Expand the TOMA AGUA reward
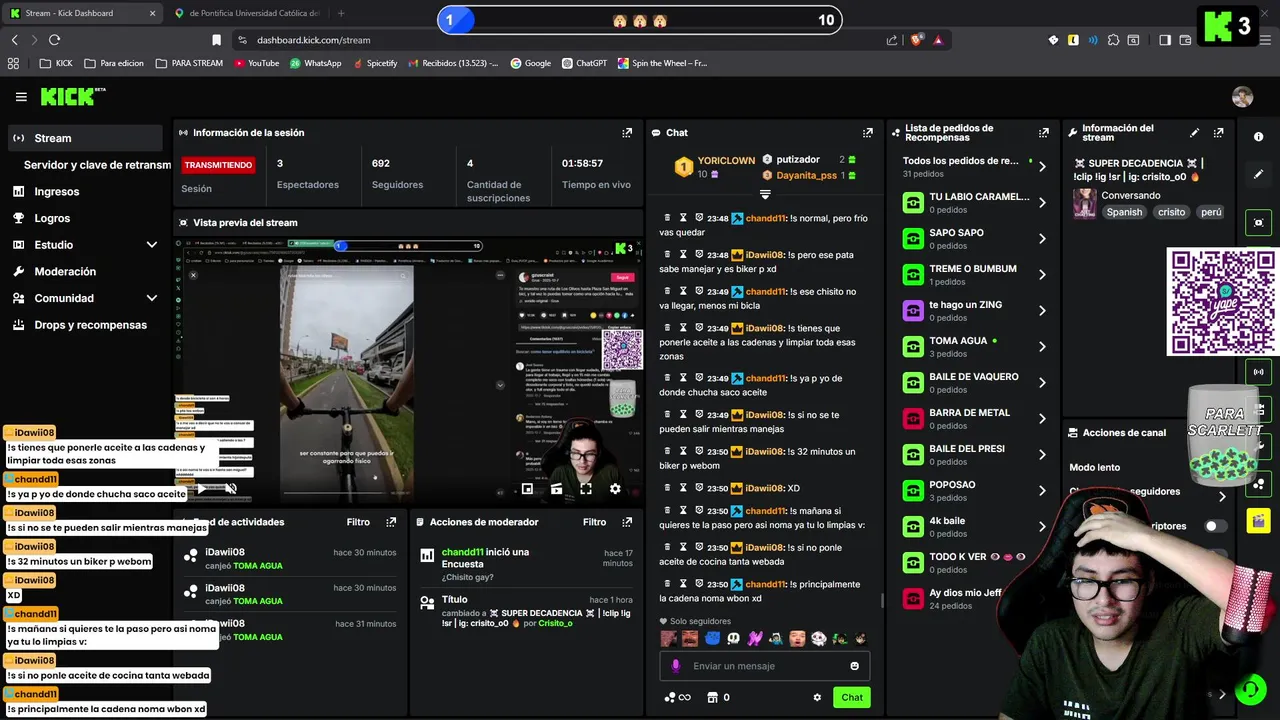 click(1042, 346)
